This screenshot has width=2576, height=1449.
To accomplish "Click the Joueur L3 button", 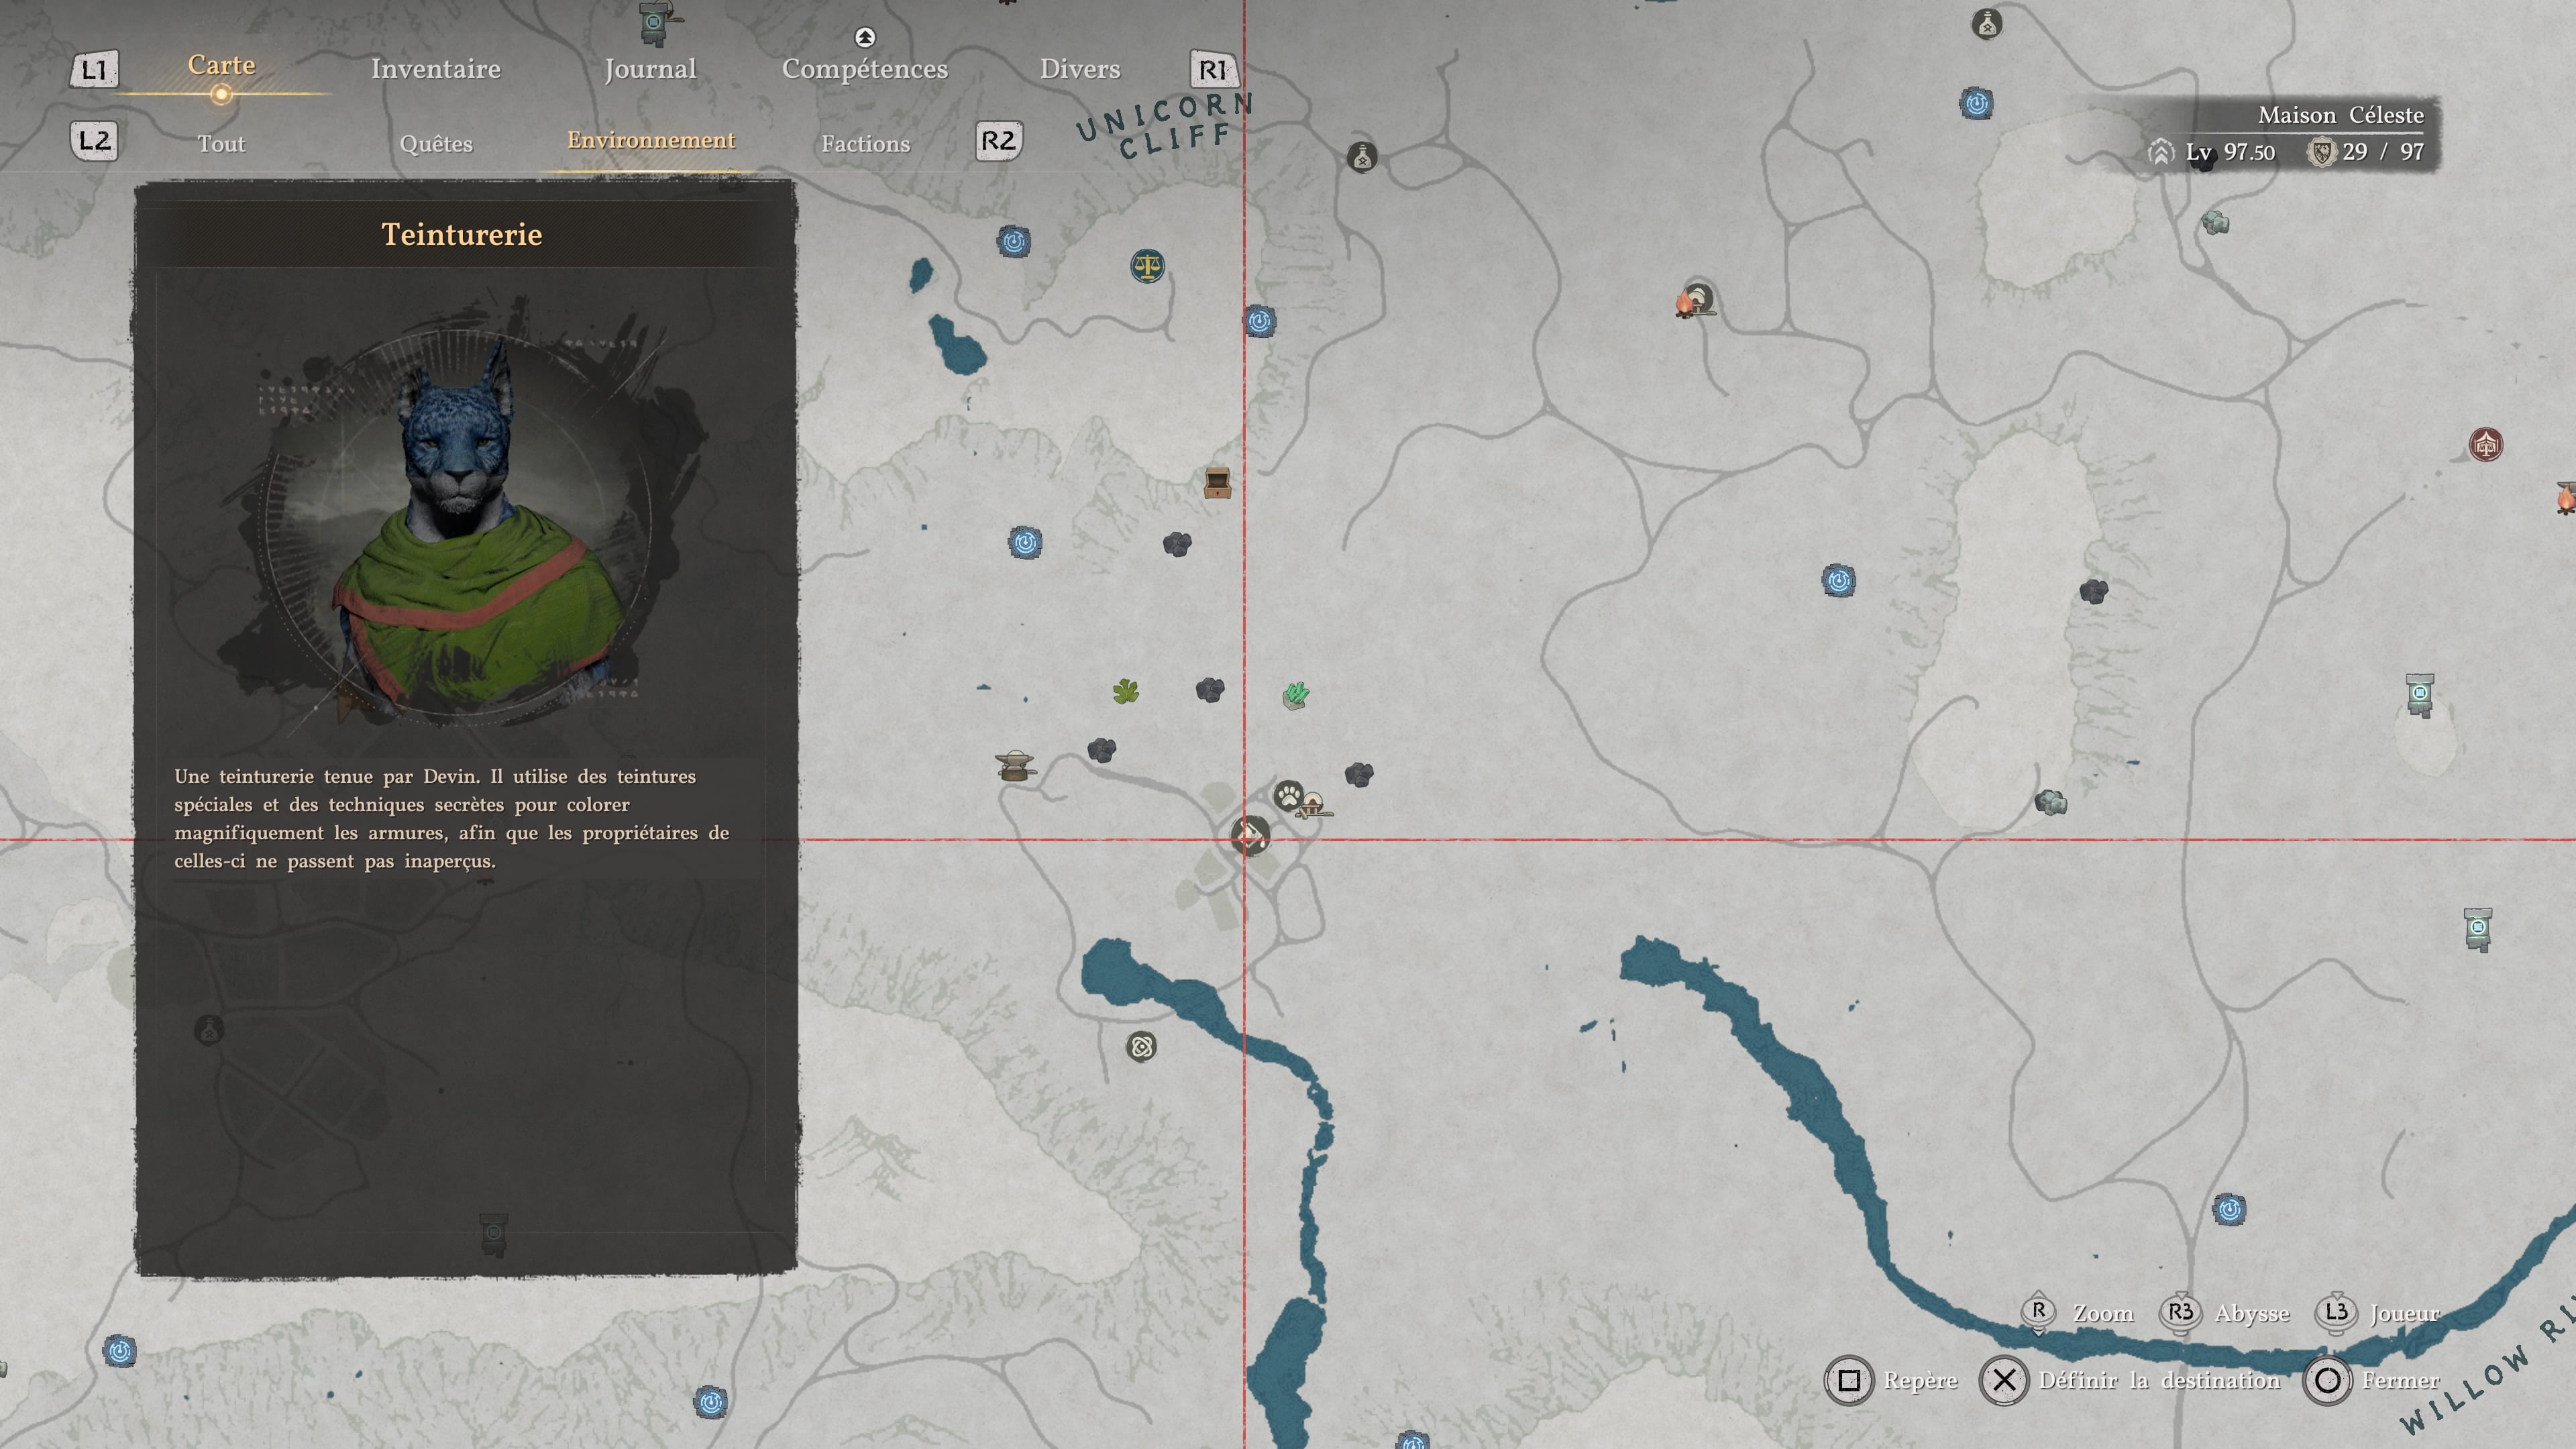I will click(x=2378, y=1312).
